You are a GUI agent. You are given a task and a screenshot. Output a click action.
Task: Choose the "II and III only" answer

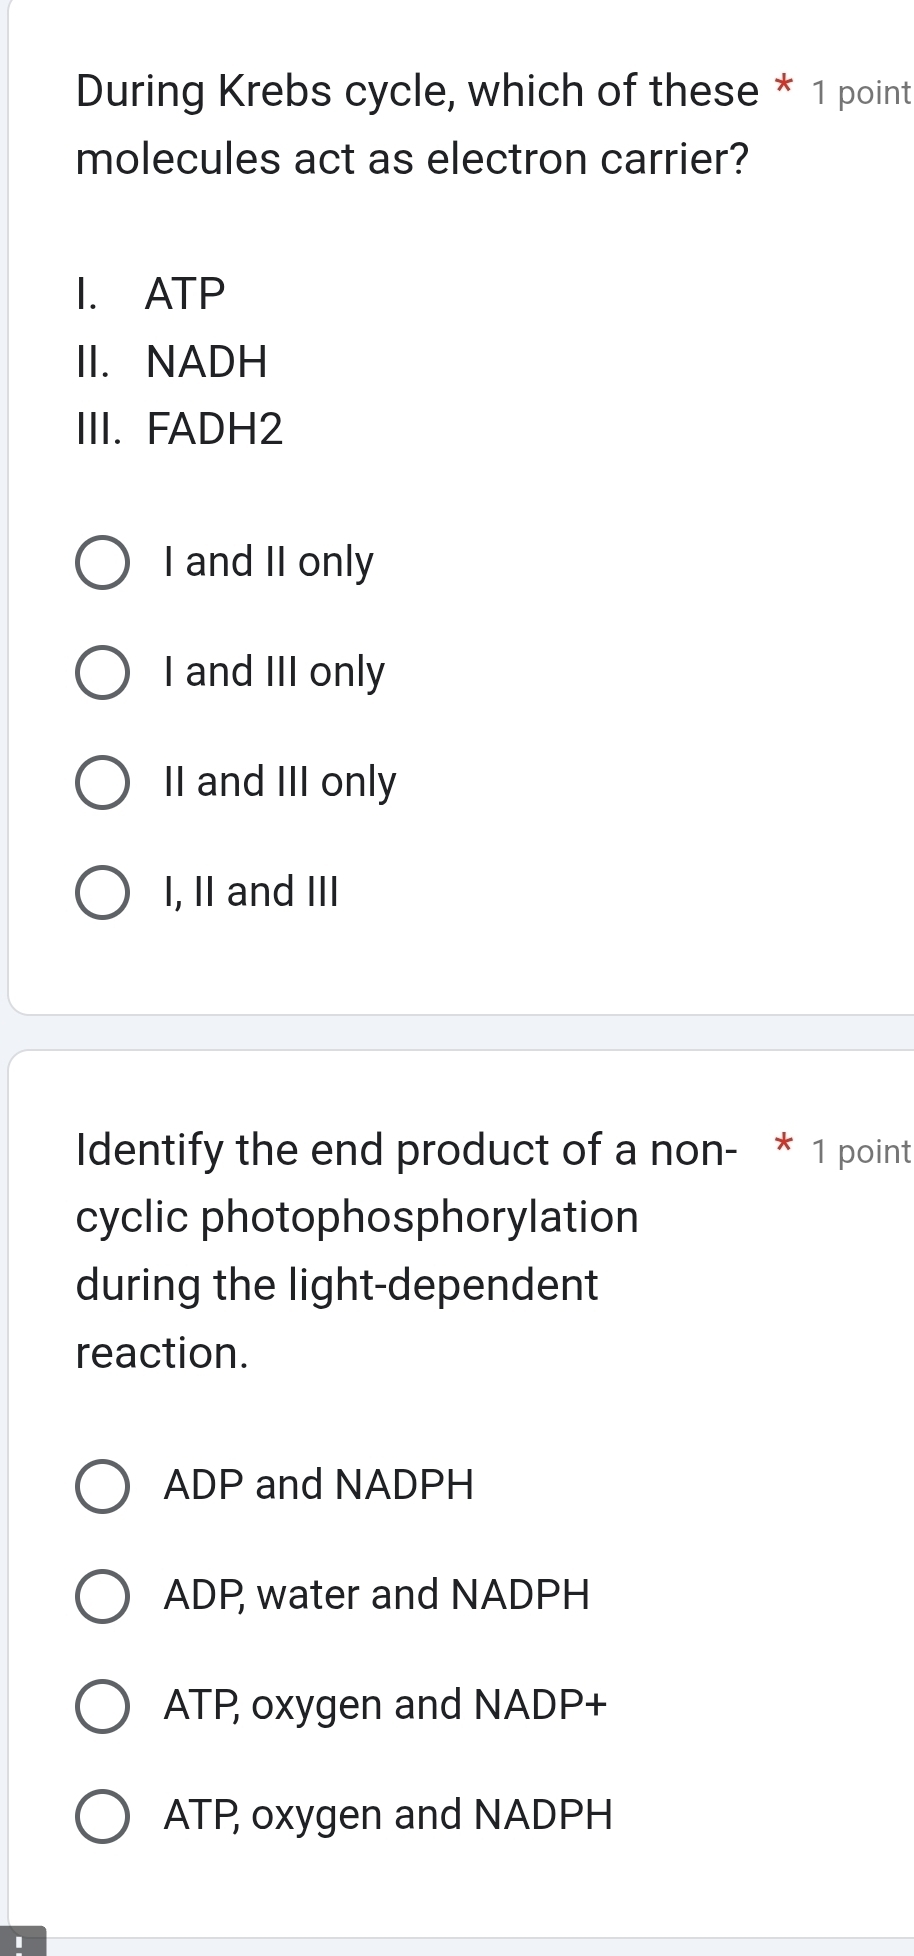coord(101,782)
